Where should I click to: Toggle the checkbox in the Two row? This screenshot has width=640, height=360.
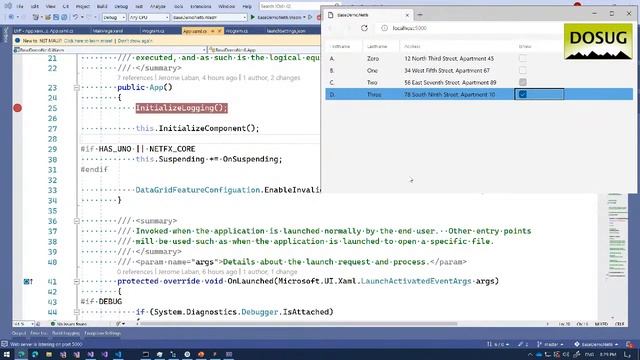point(522,82)
